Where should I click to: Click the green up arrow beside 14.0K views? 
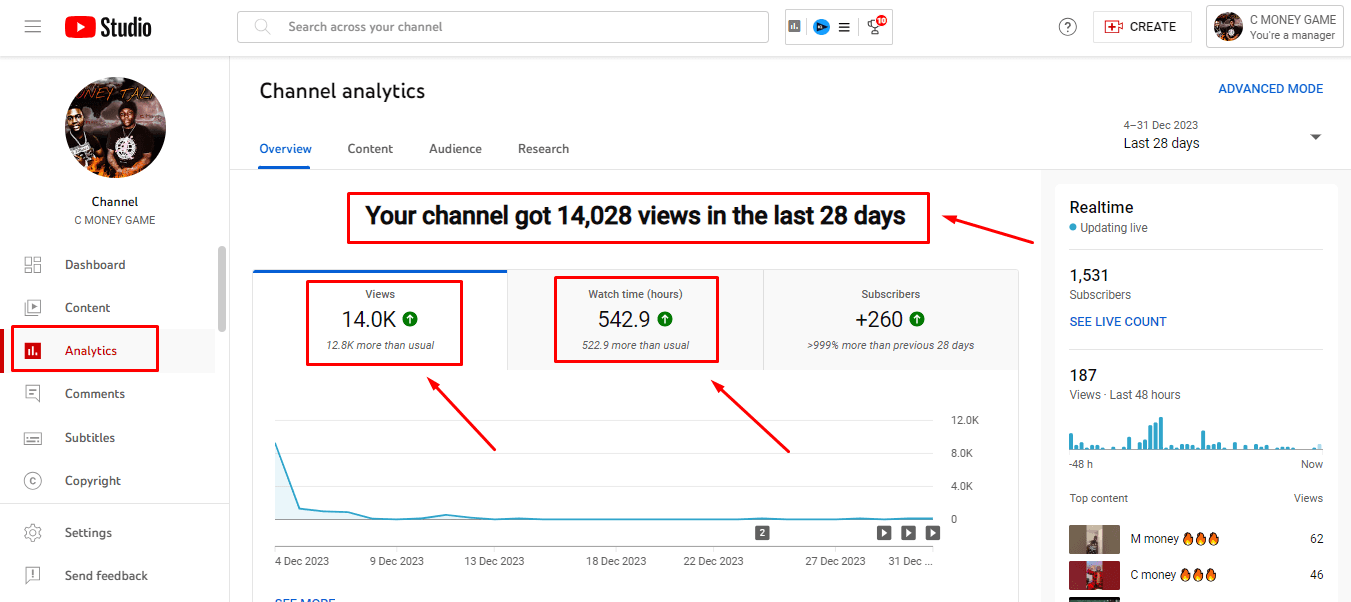pos(411,320)
